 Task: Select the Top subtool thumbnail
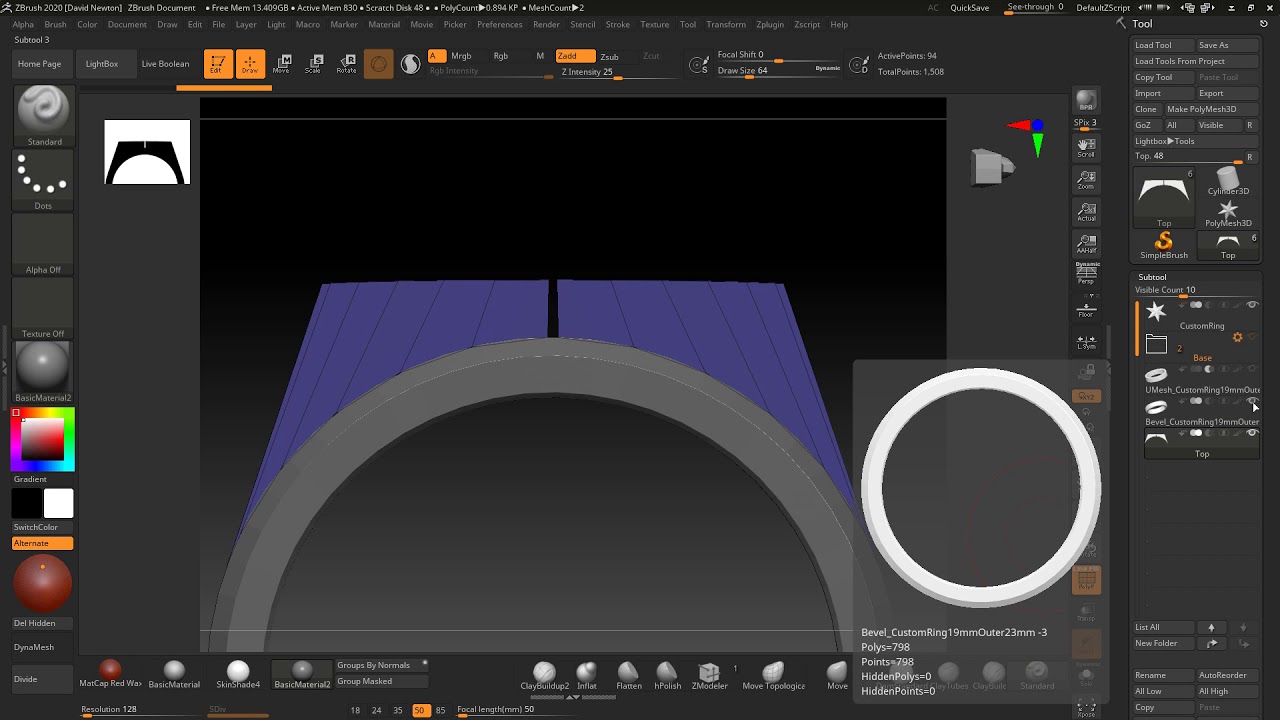pos(1156,438)
